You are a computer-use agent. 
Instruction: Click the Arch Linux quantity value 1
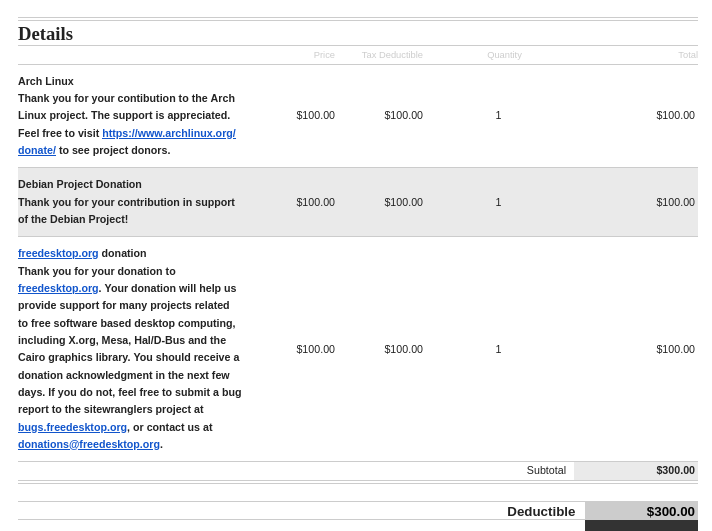pos(498,115)
